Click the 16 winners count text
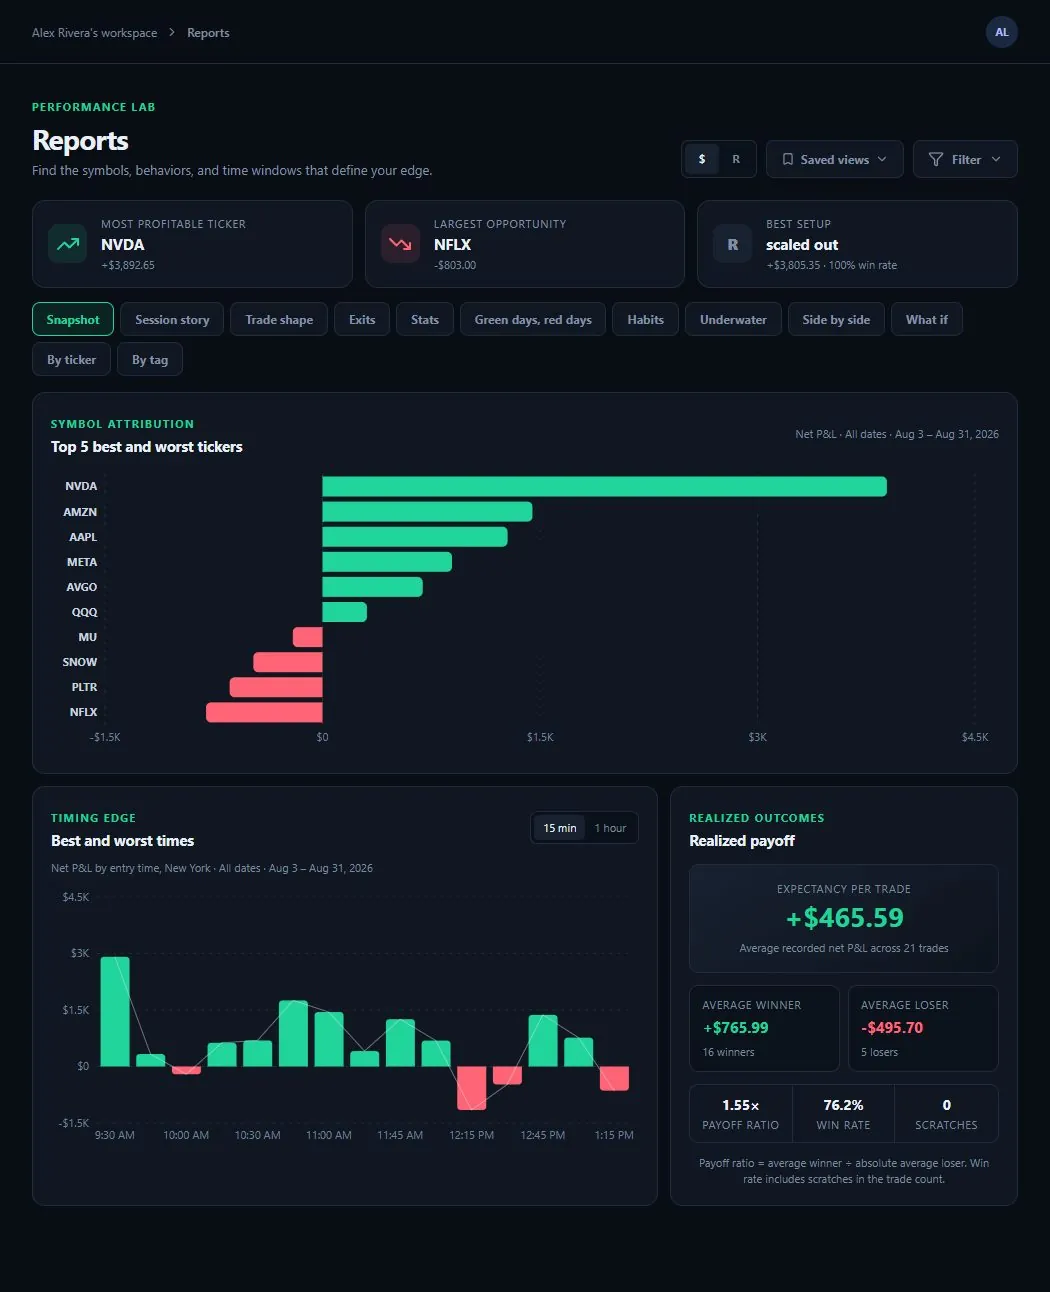 [728, 1052]
